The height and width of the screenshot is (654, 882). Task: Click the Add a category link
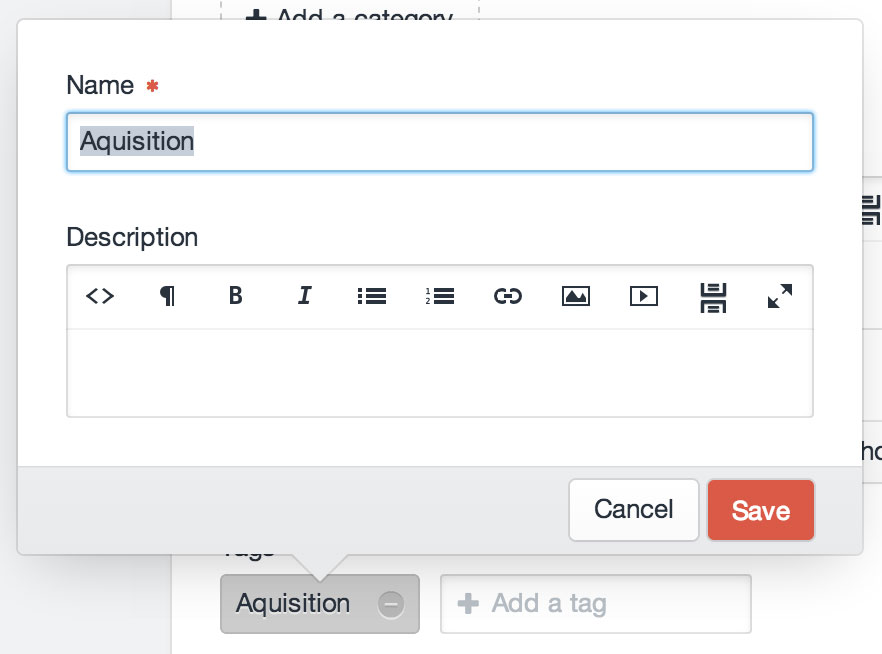point(350,14)
